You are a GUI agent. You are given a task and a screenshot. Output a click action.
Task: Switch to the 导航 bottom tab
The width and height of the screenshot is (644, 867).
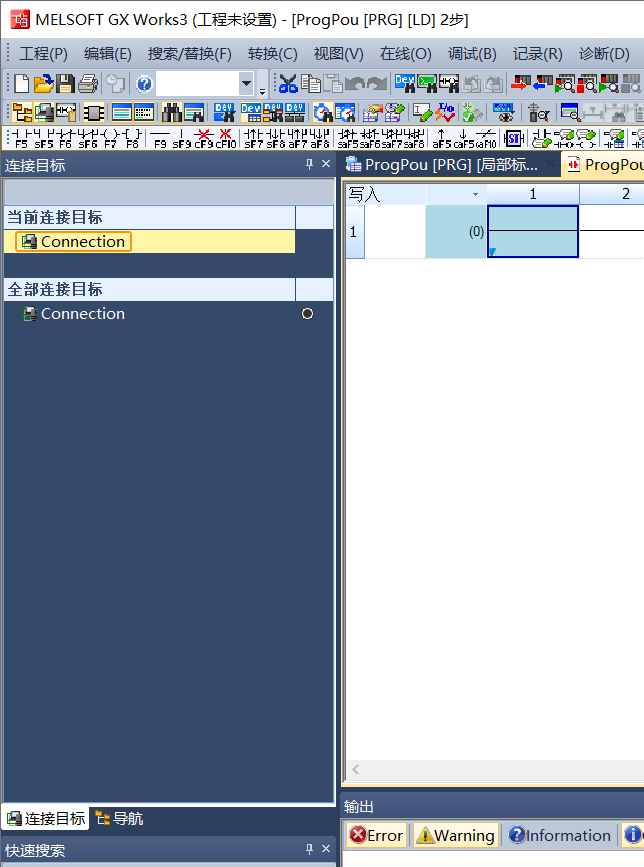(119, 819)
